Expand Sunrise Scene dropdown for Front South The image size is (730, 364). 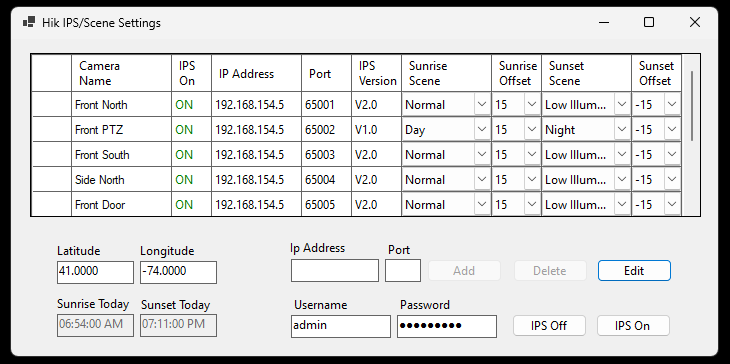pos(482,155)
